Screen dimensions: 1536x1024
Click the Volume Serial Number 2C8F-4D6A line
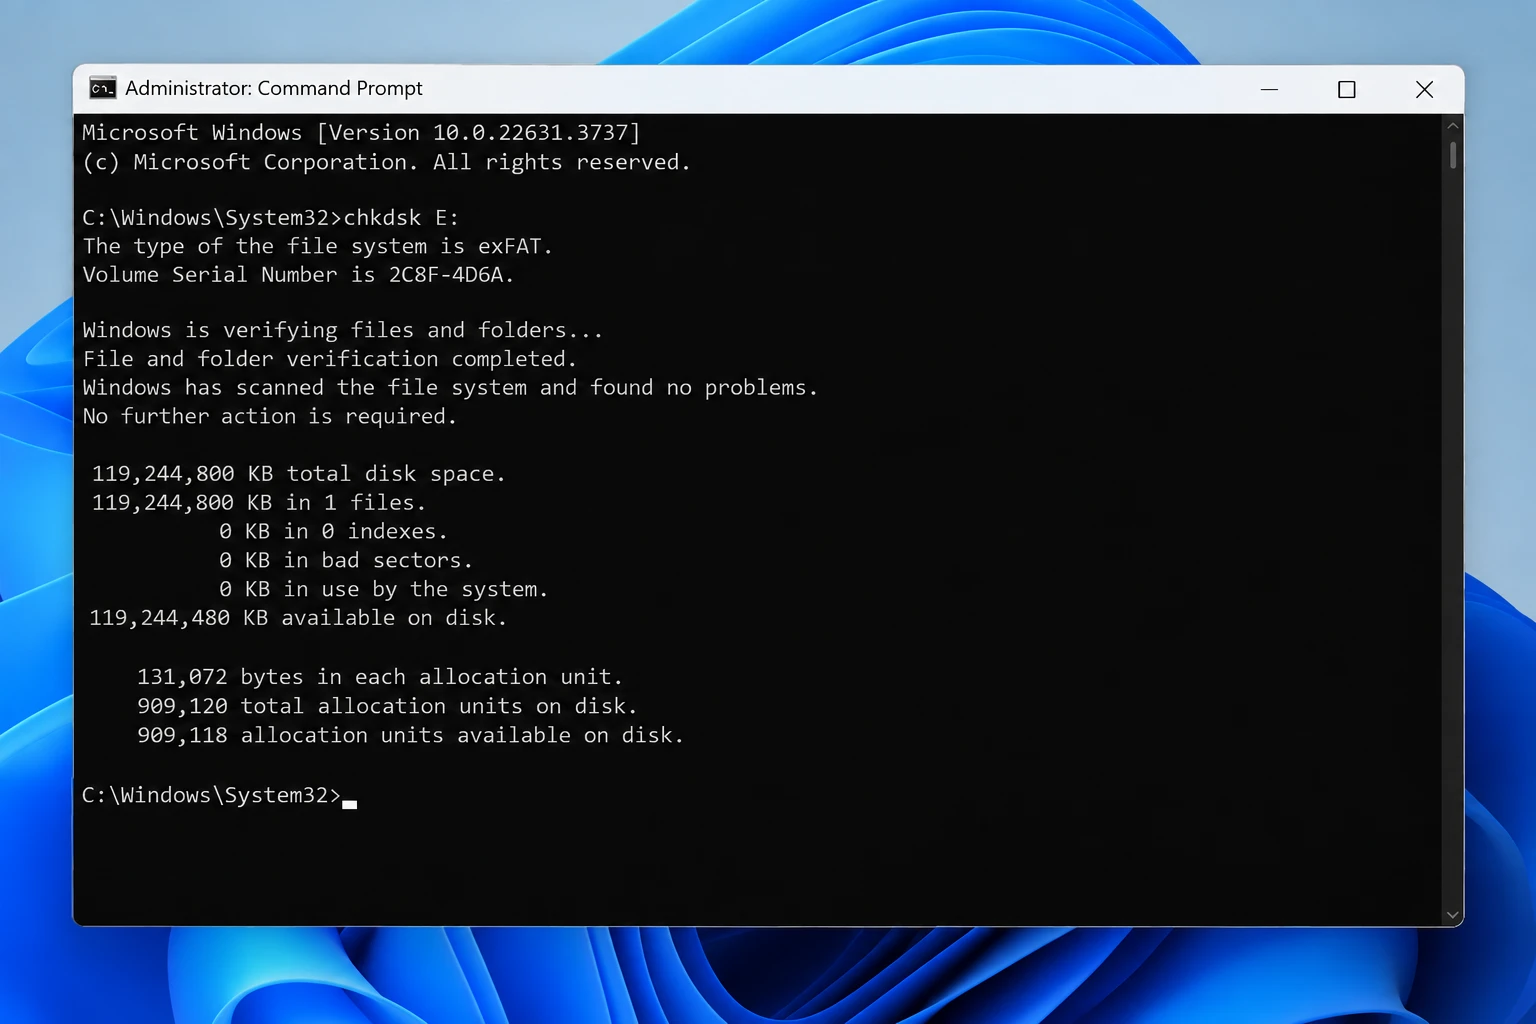(298, 274)
